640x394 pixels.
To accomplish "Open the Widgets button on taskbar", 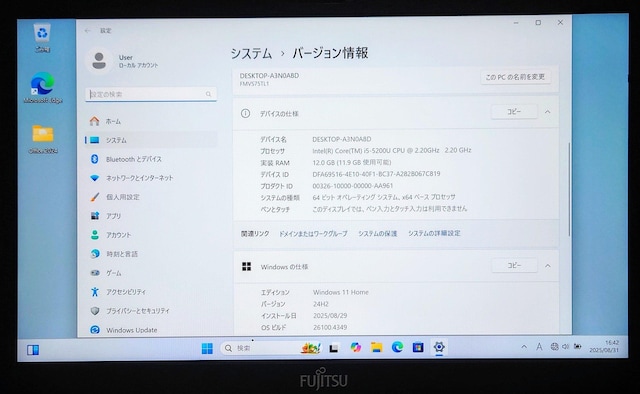I will coord(33,350).
